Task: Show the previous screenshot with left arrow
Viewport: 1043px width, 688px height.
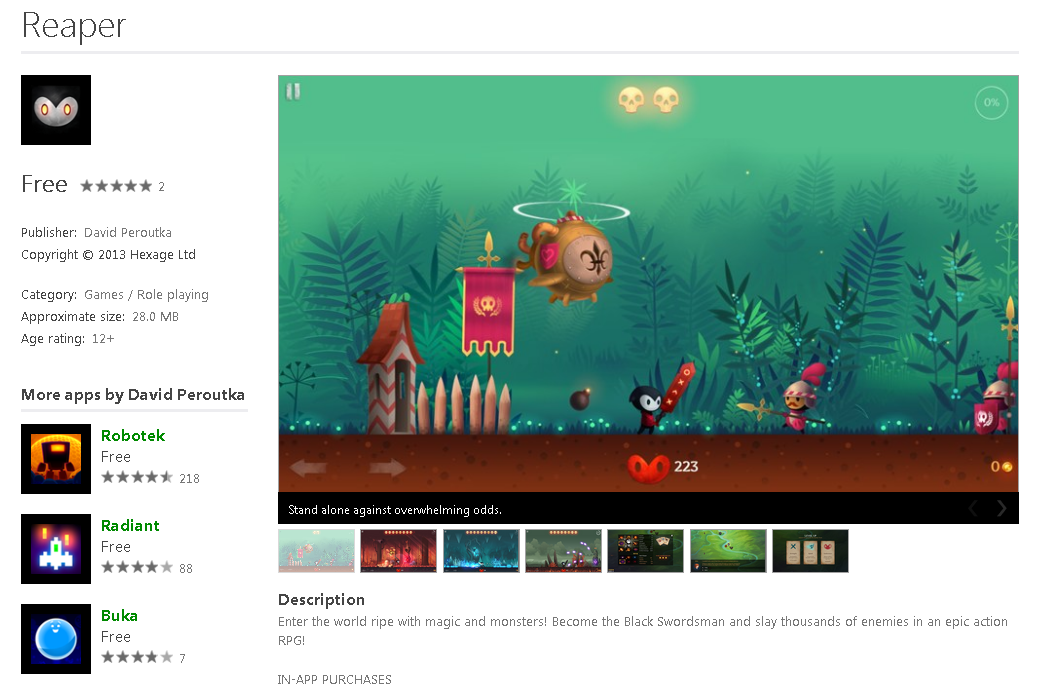Action: point(973,509)
